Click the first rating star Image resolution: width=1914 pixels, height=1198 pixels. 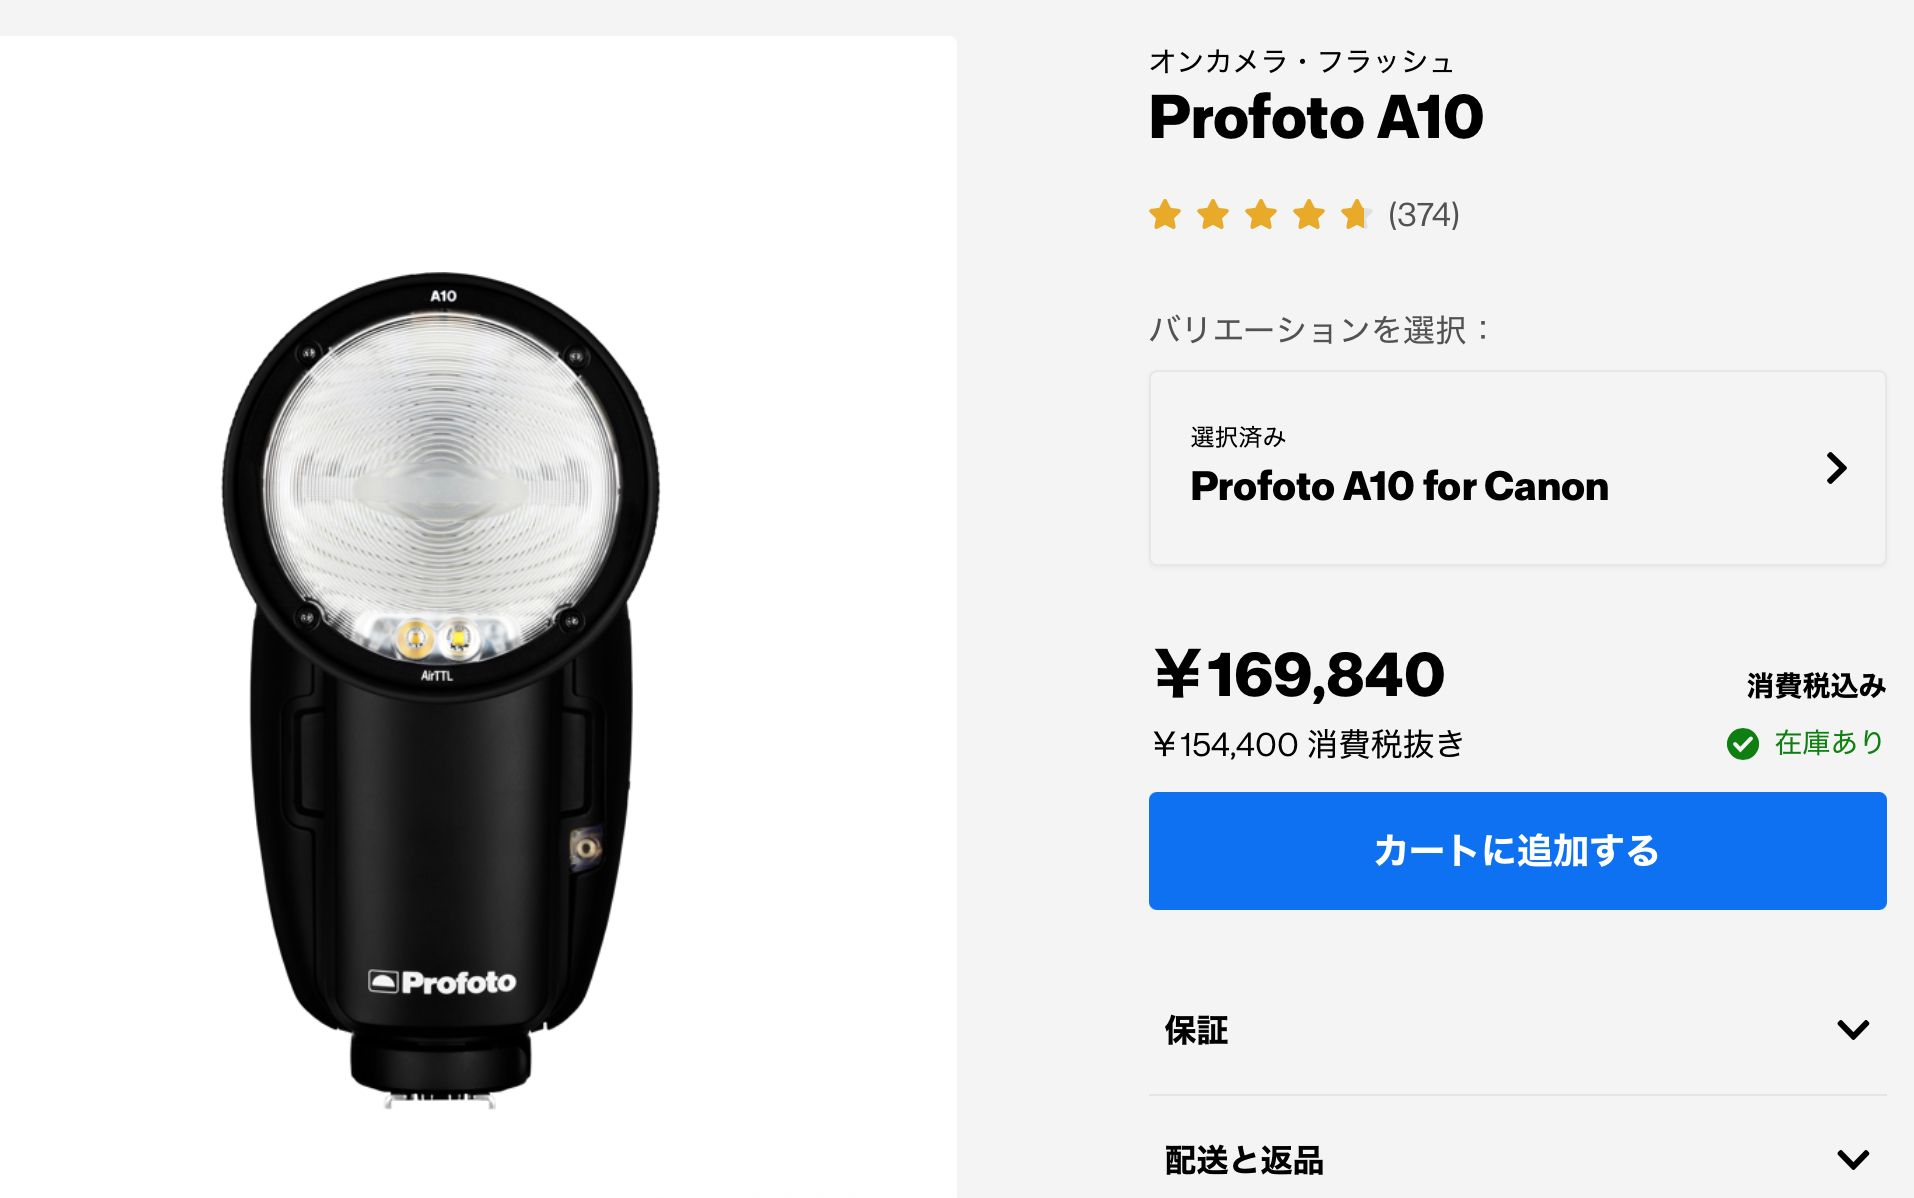[x=1165, y=214]
